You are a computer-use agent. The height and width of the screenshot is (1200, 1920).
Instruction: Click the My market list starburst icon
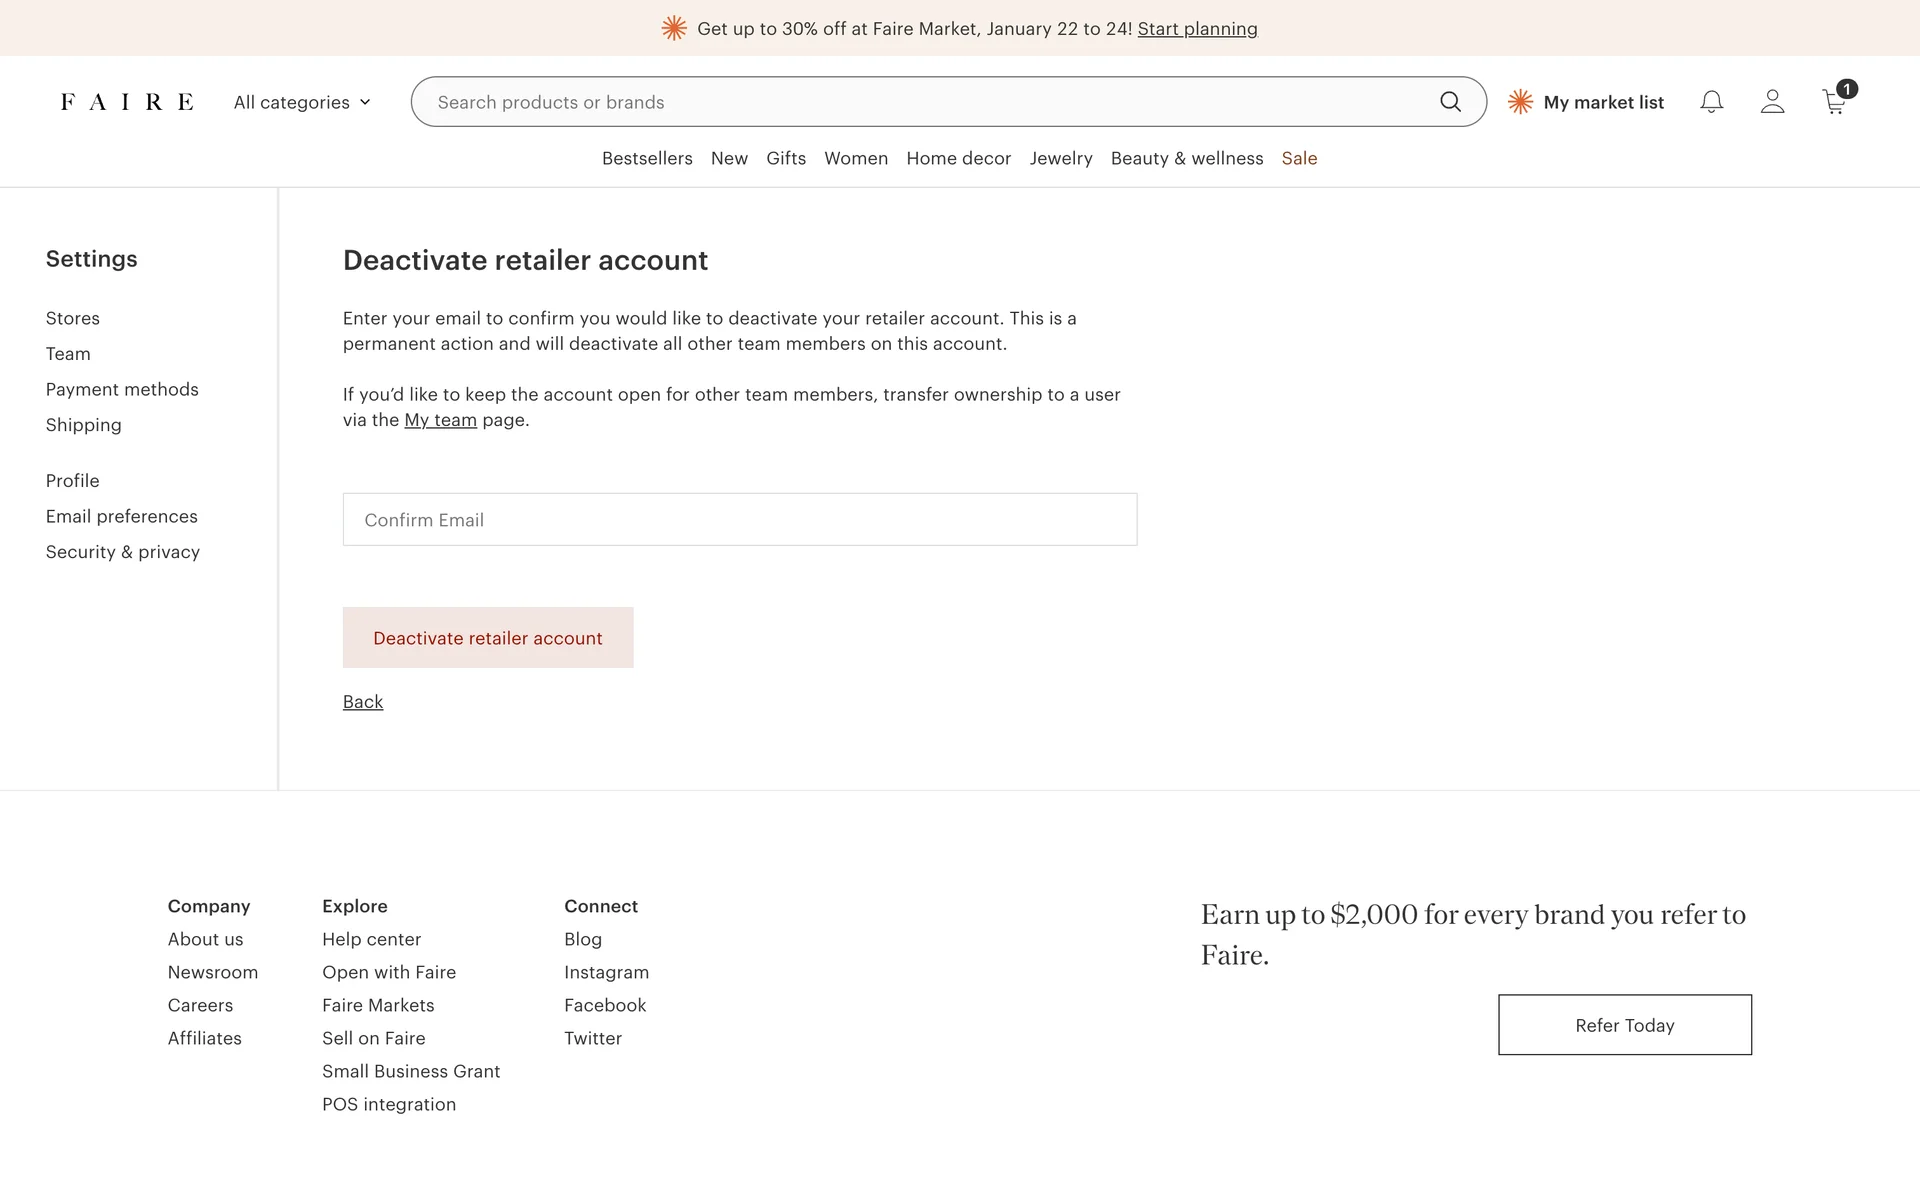pos(1520,102)
